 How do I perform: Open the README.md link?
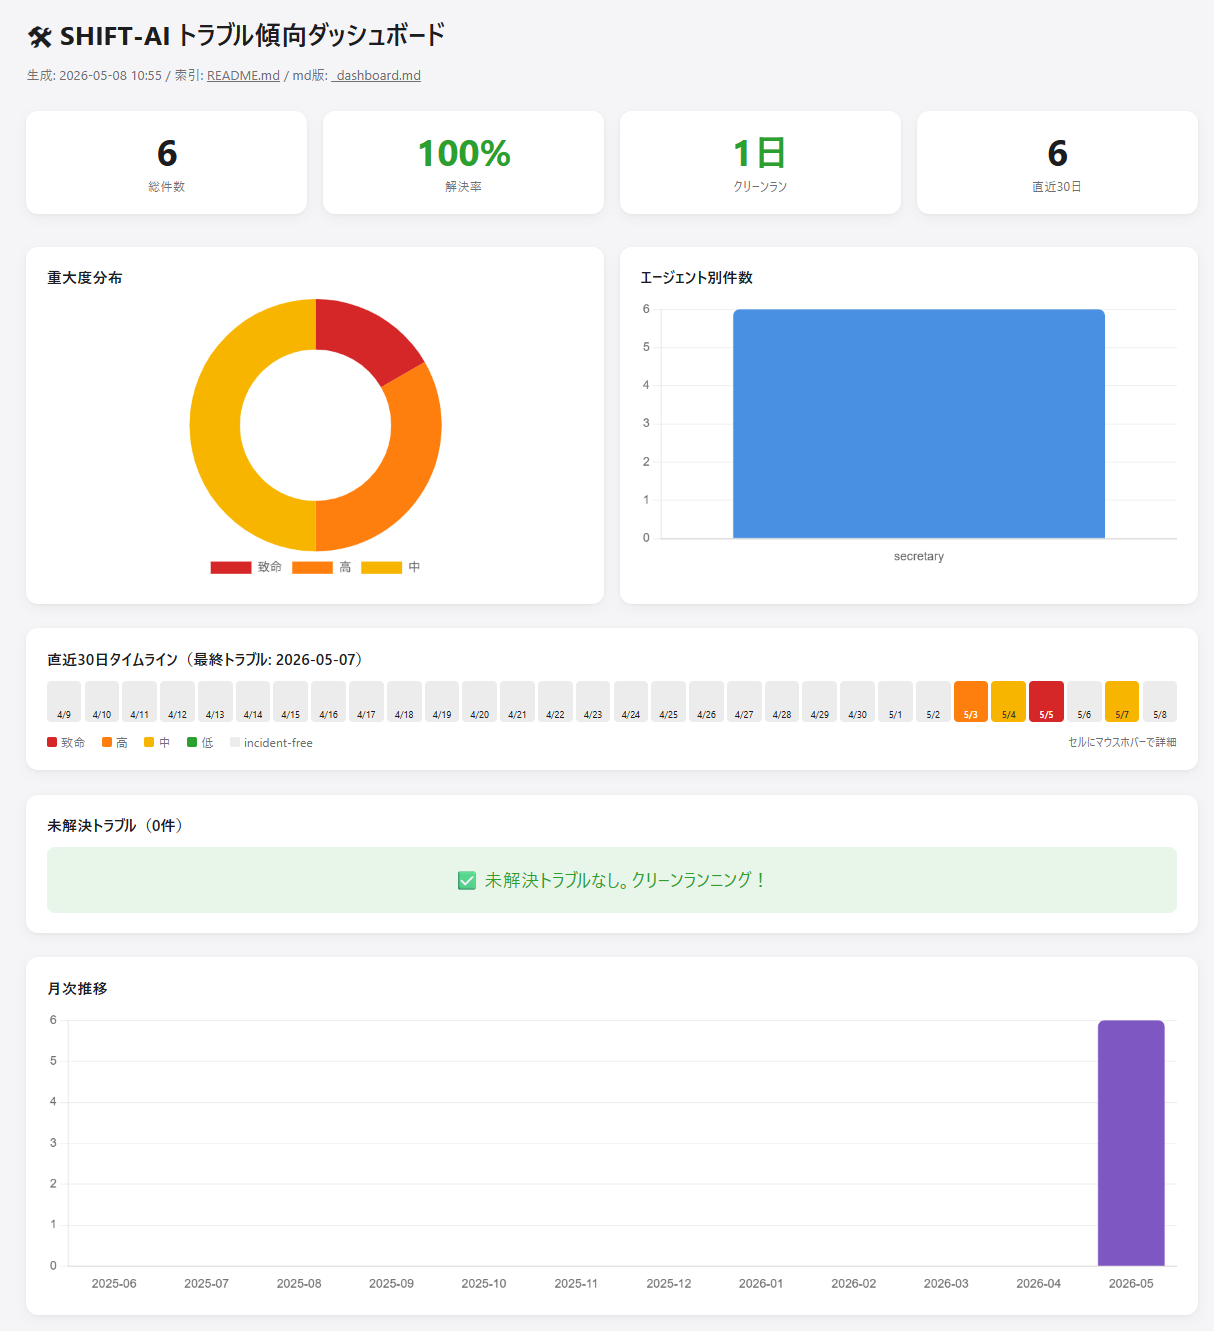coord(243,75)
